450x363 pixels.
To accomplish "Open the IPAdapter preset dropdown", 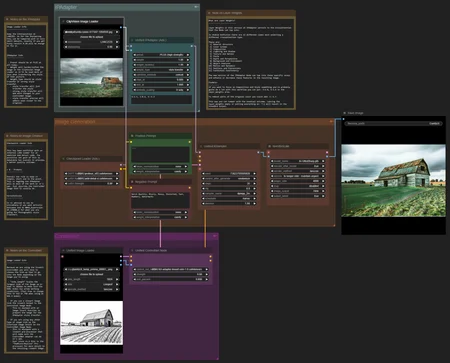I will [161, 55].
